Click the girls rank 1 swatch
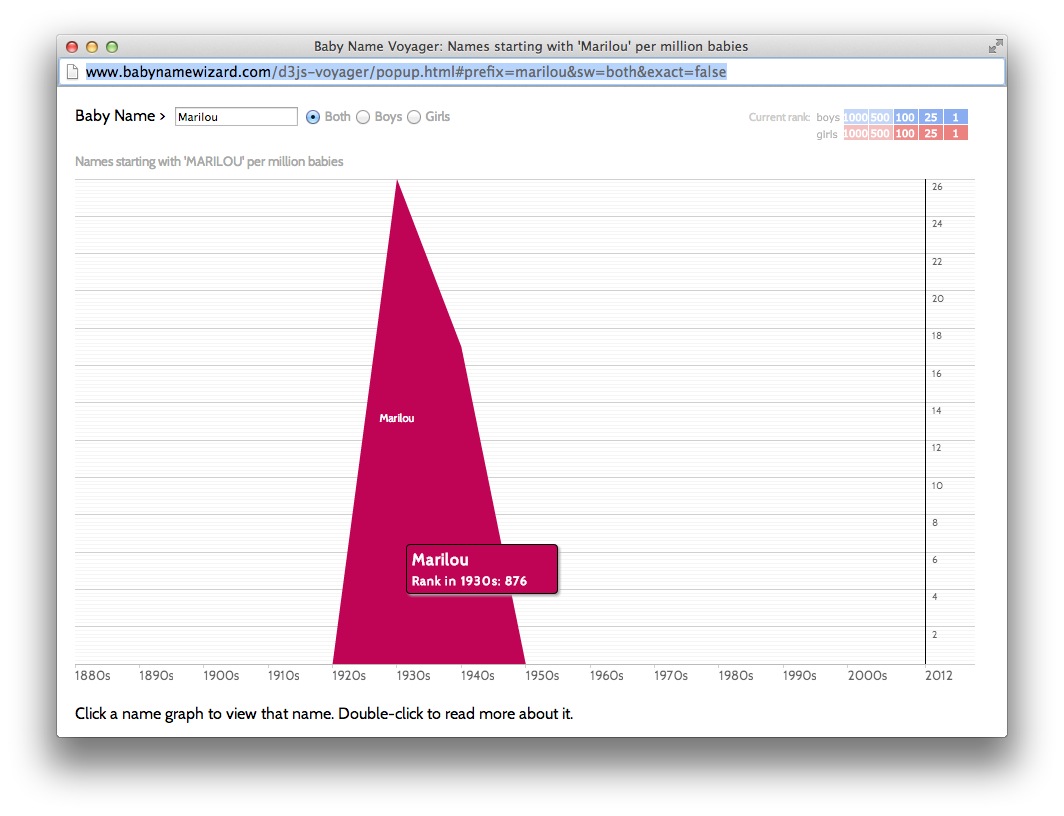Viewport: 1064px width, 816px height. (955, 133)
